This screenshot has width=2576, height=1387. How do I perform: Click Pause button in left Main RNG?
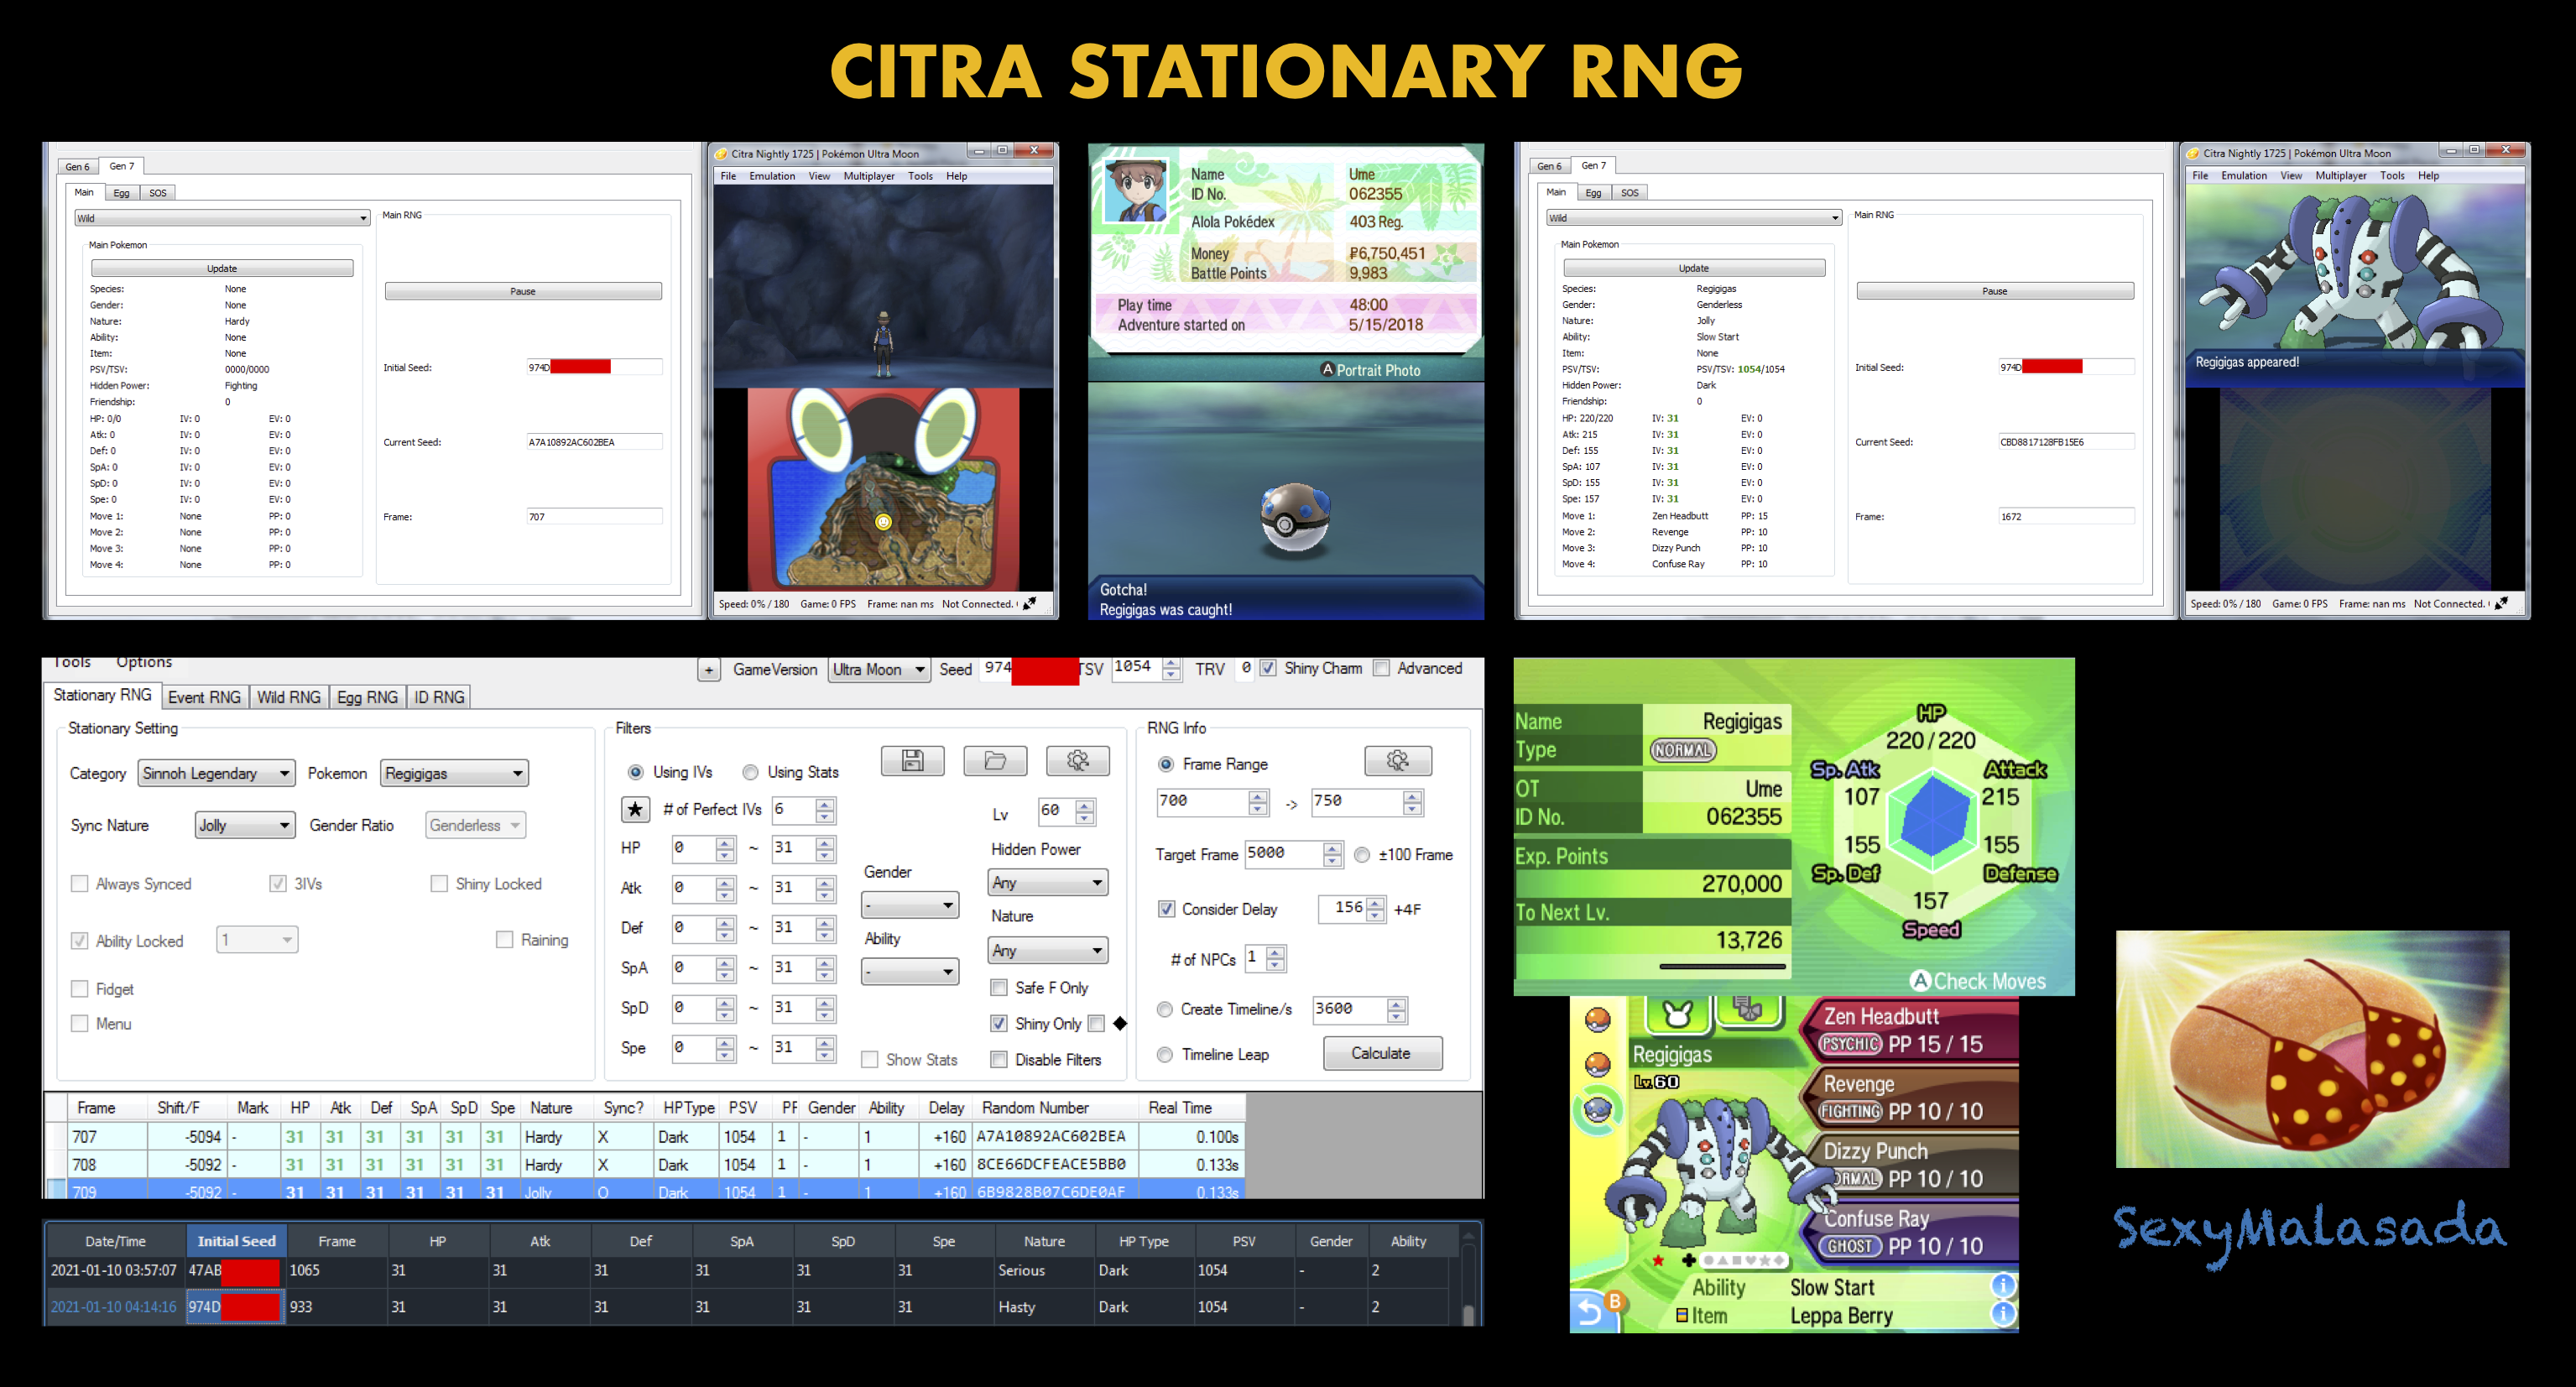point(523,291)
